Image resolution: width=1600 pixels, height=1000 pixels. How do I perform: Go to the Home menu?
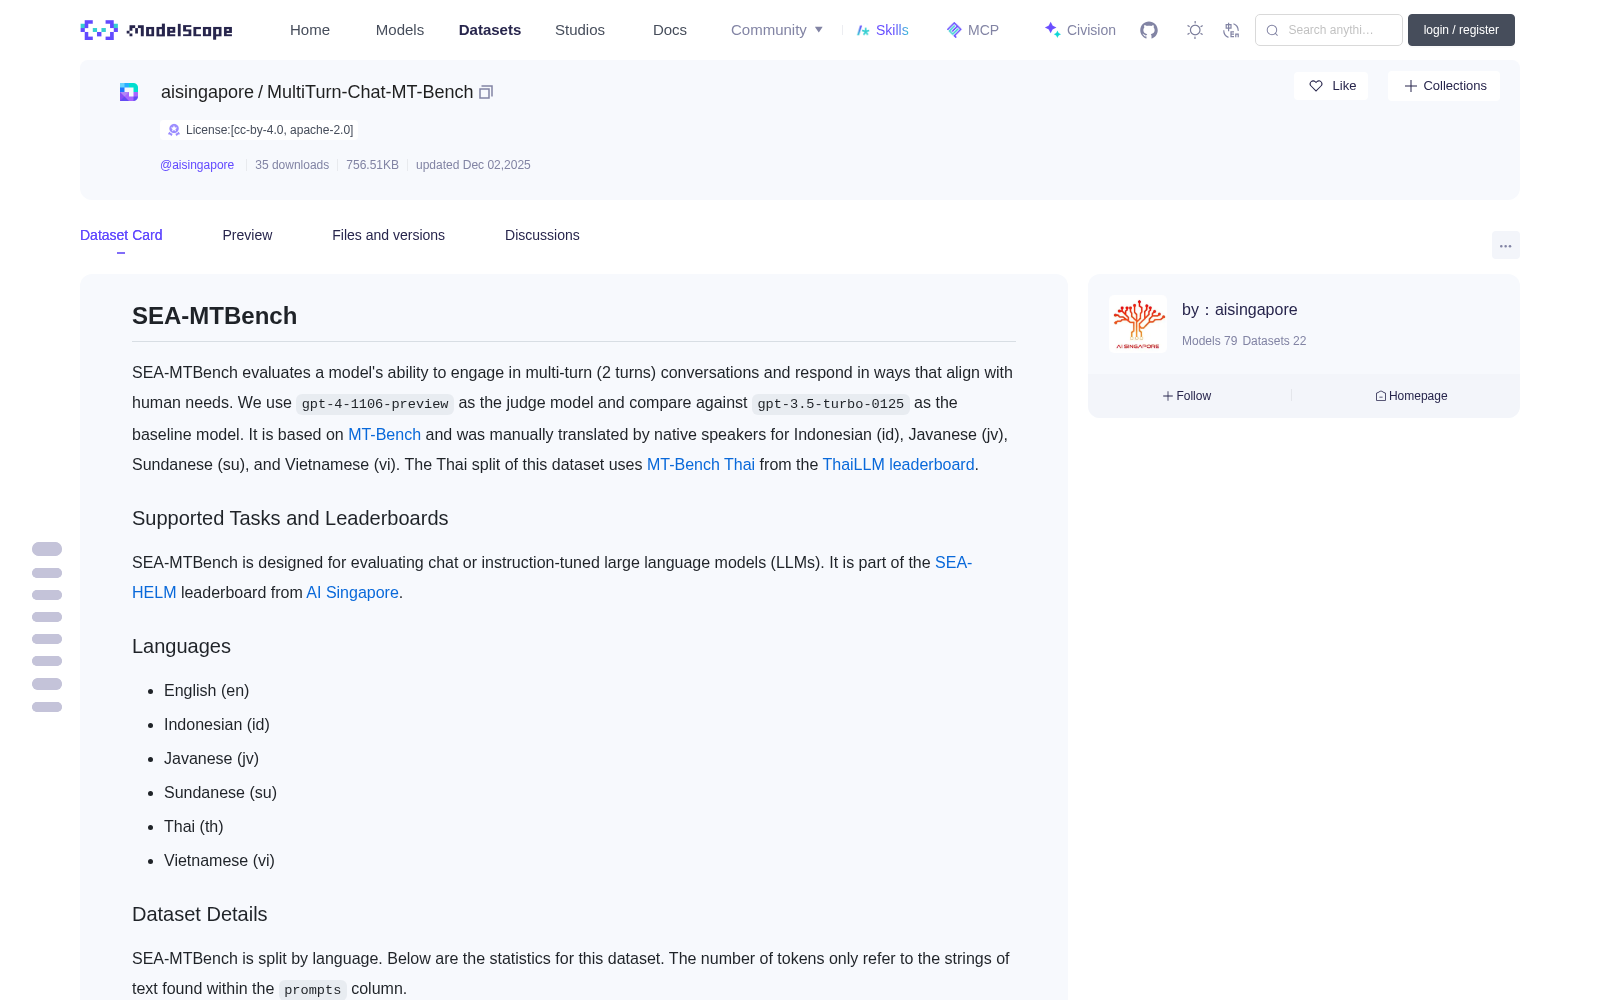click(310, 30)
